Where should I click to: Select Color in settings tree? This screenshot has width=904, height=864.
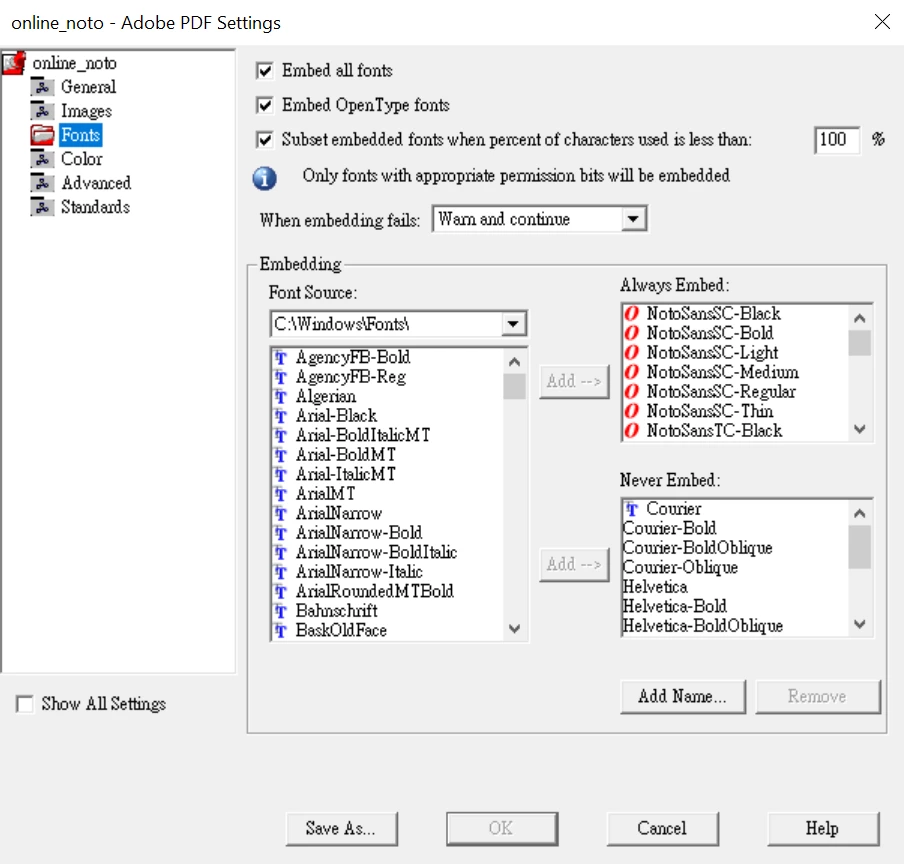pos(82,159)
